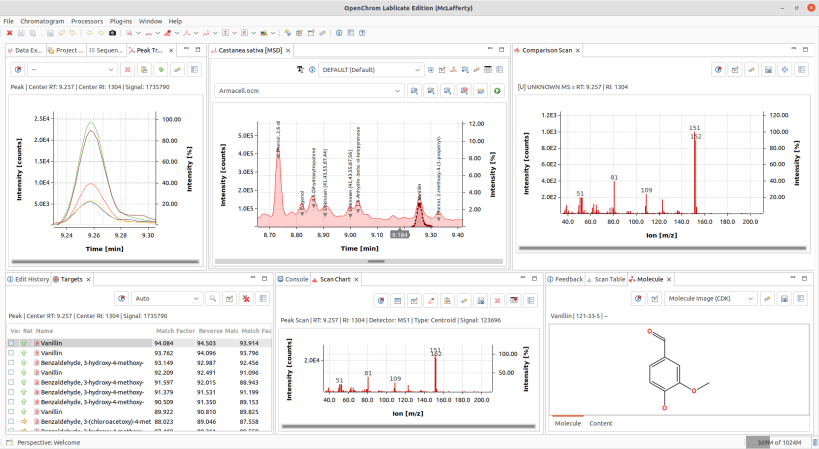Open Molecule panel settings icon at toolbar end
819x449 pixels.
point(801,299)
